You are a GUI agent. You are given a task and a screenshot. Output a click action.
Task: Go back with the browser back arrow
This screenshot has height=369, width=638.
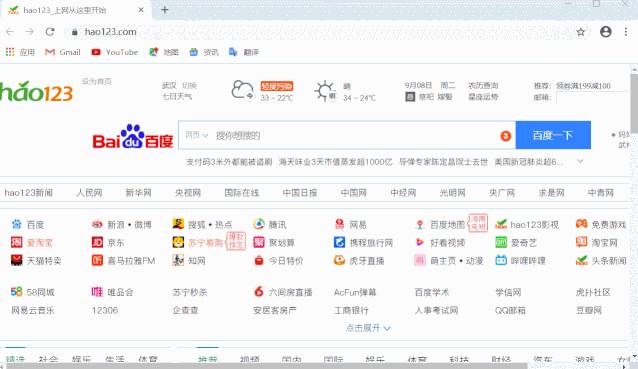coord(10,32)
